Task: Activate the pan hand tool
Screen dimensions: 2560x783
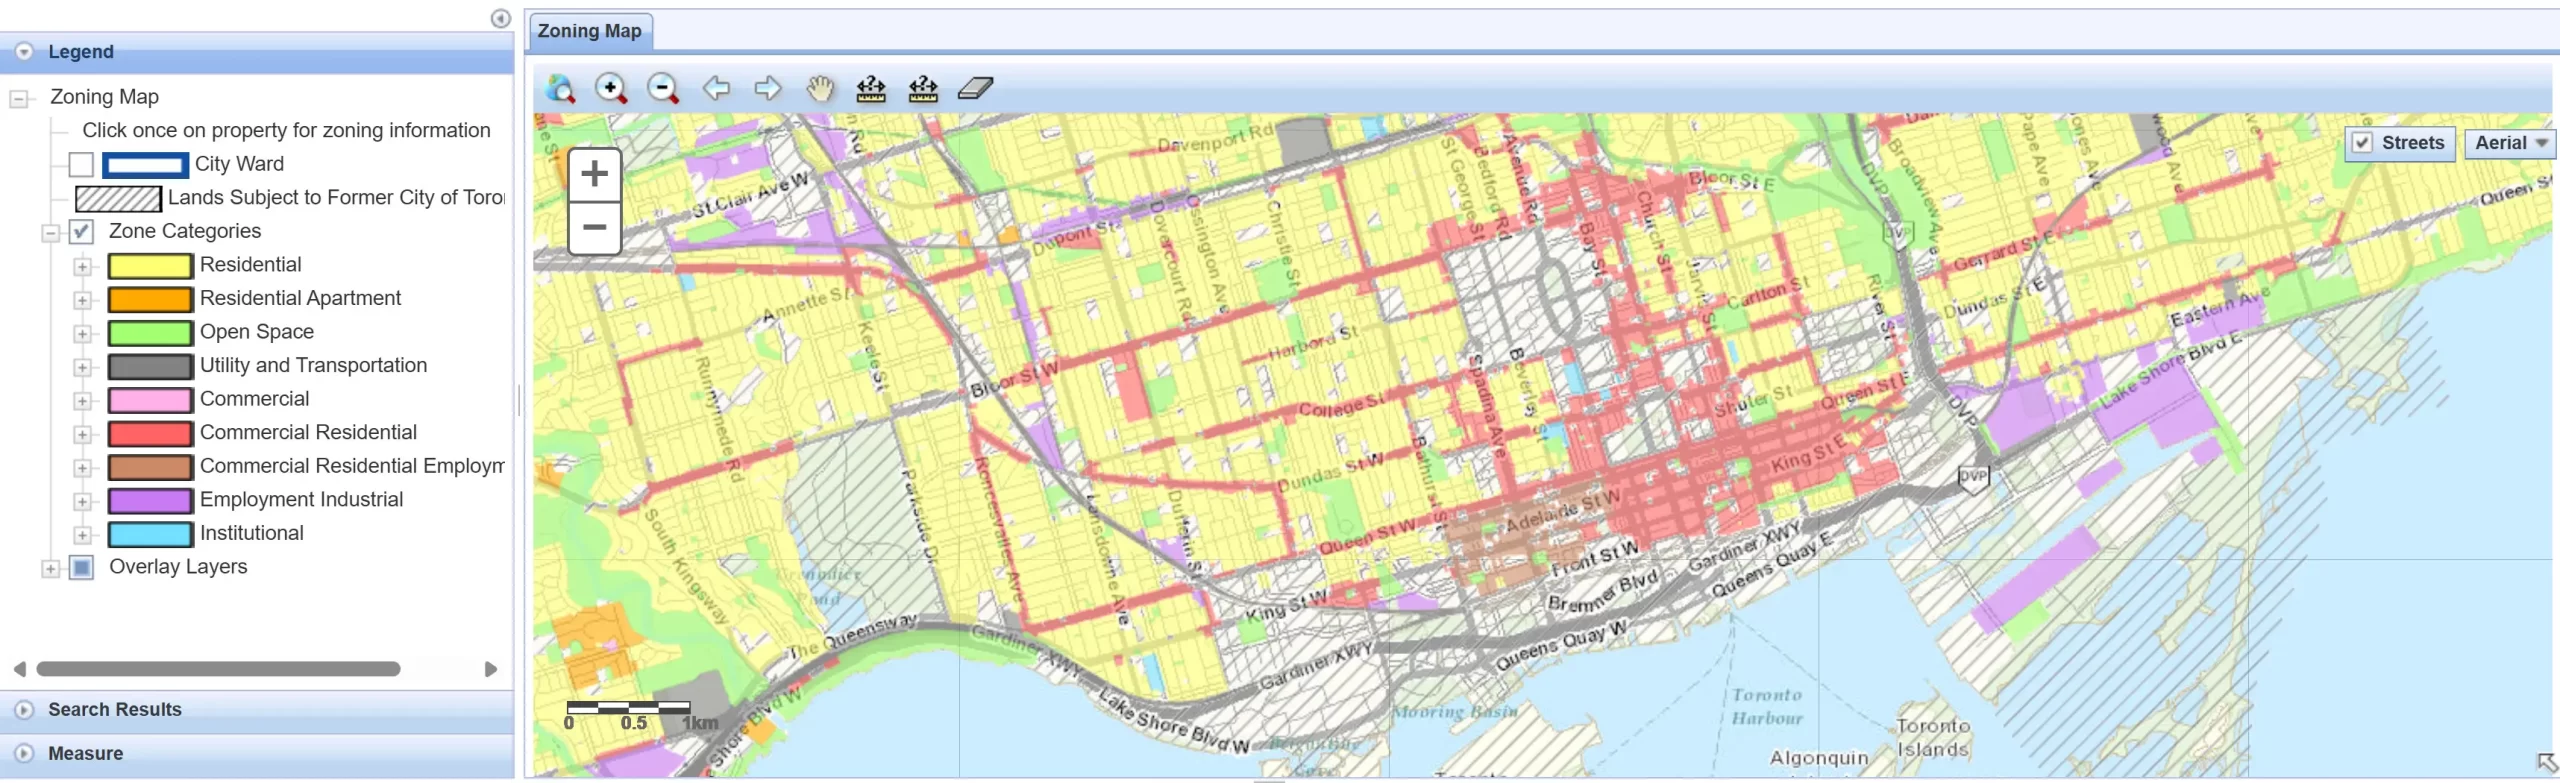Action: (x=820, y=89)
